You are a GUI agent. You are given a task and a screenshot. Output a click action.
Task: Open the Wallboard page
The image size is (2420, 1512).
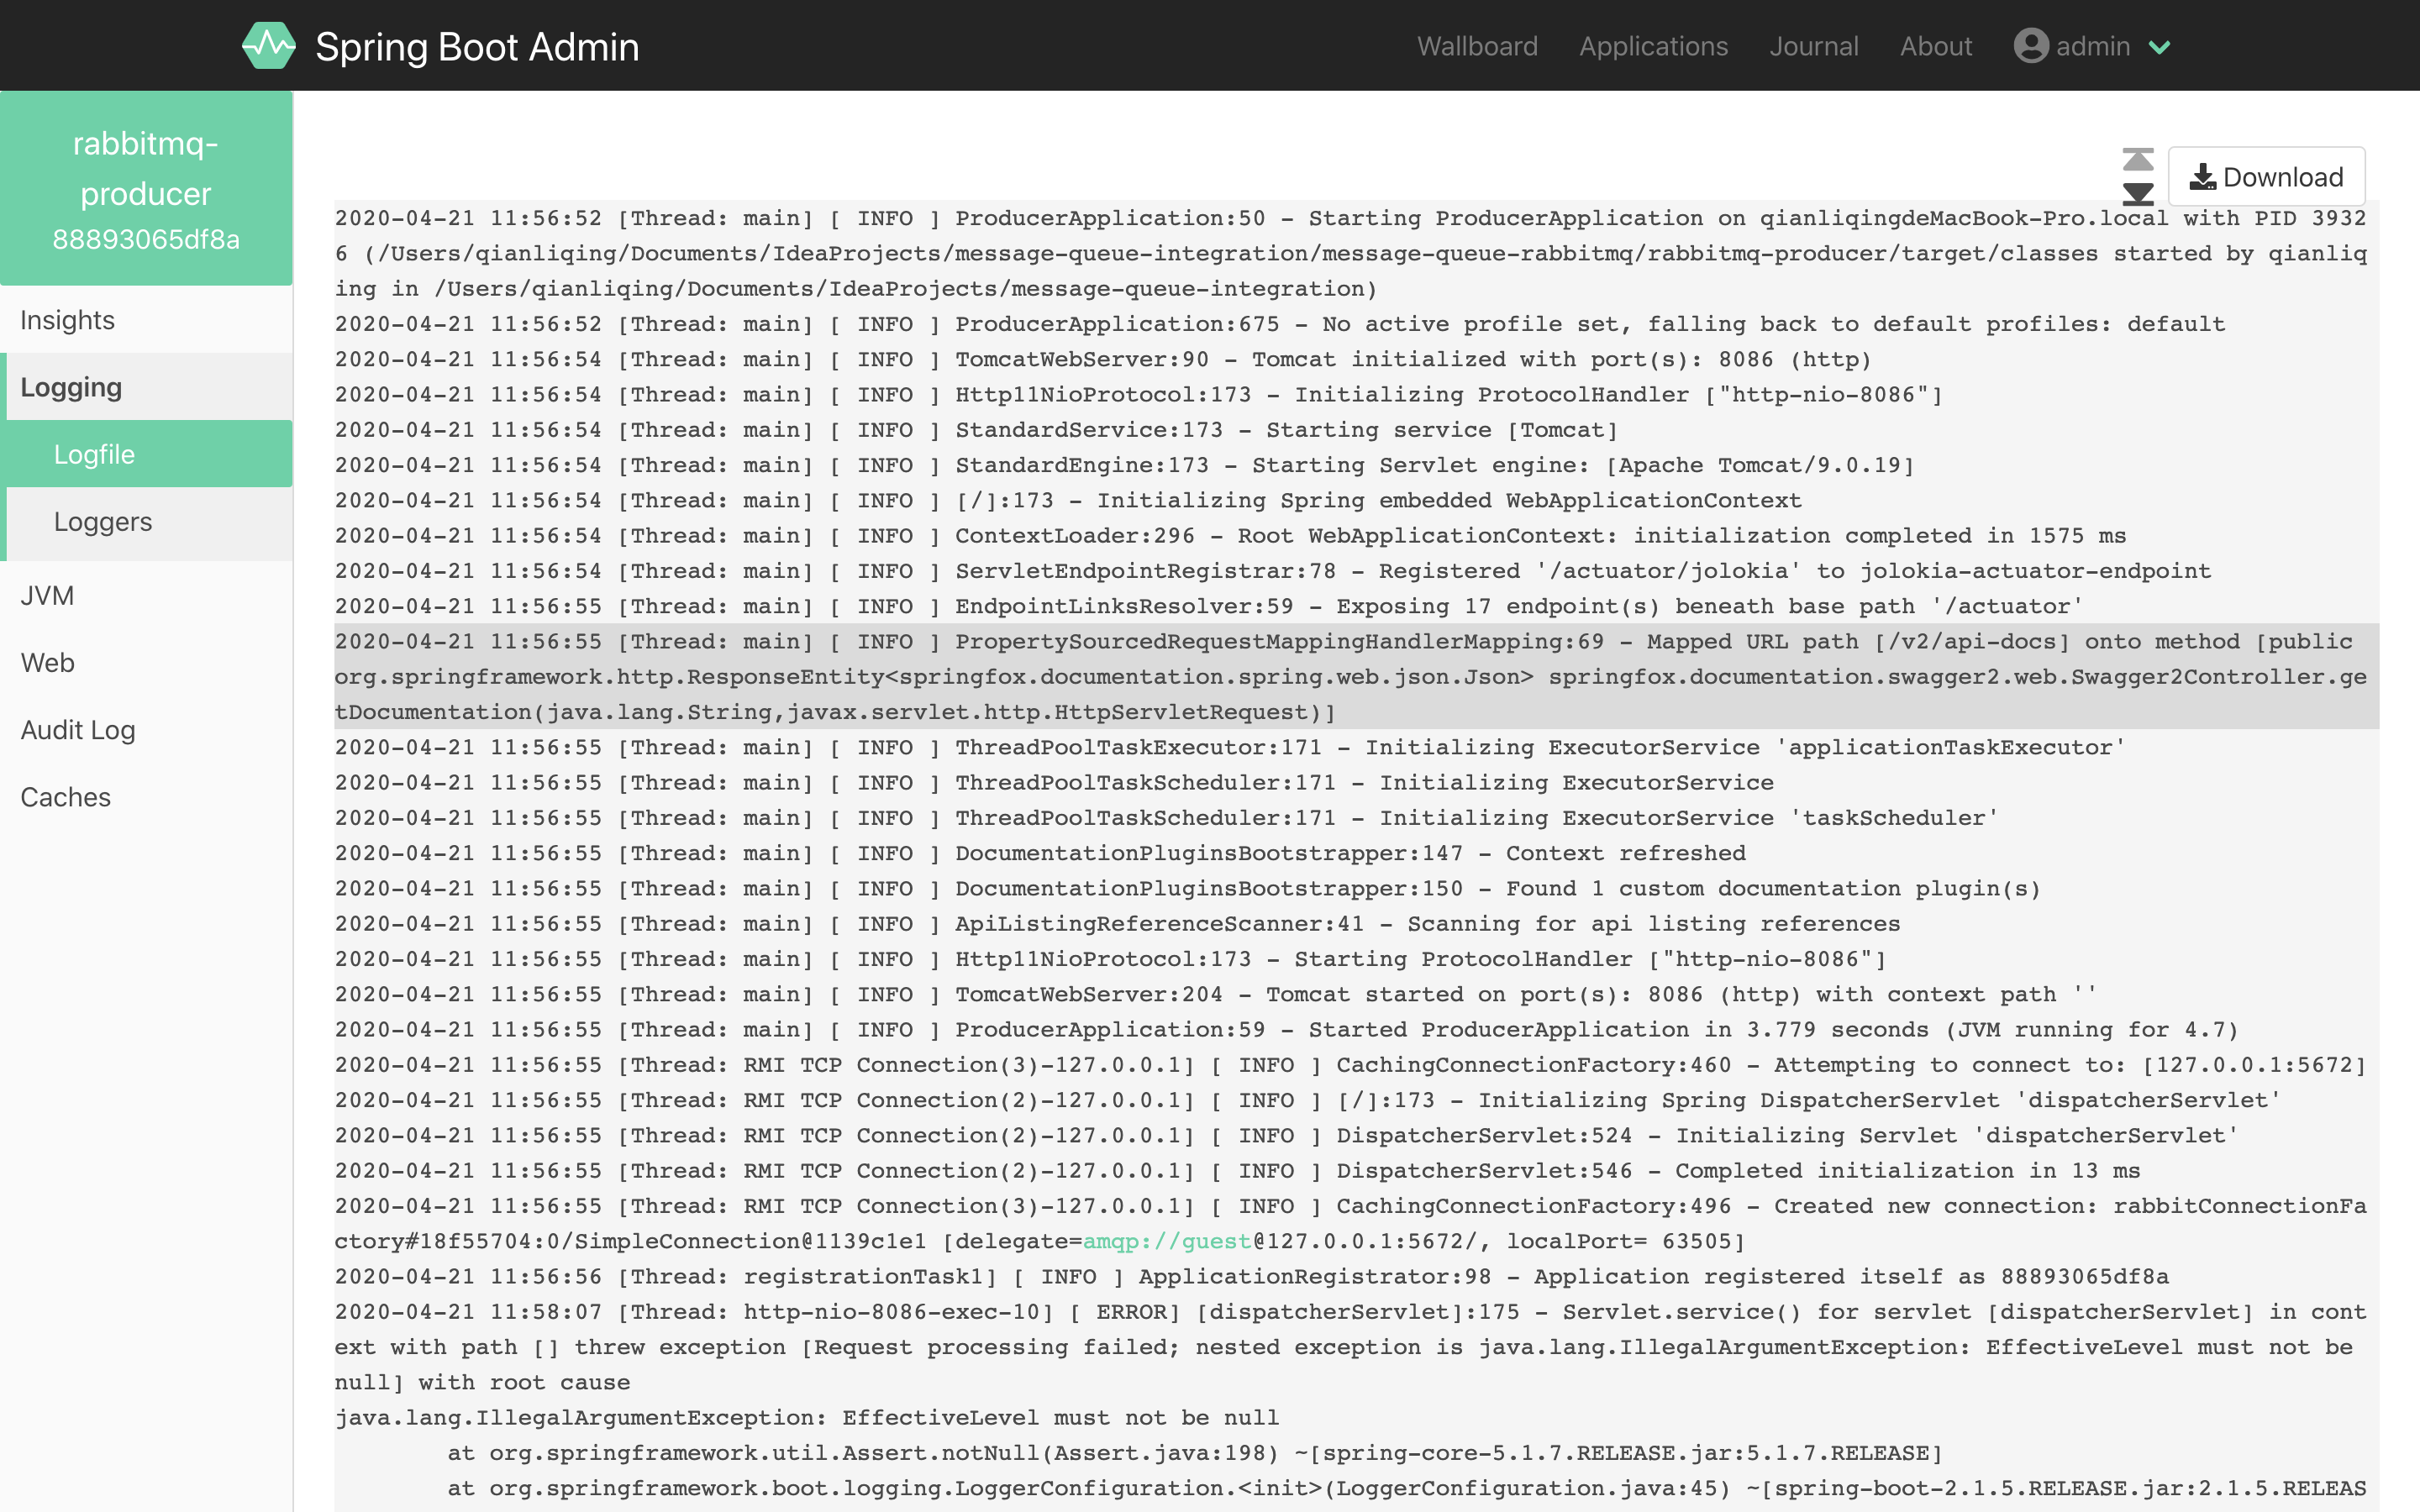1476,46
